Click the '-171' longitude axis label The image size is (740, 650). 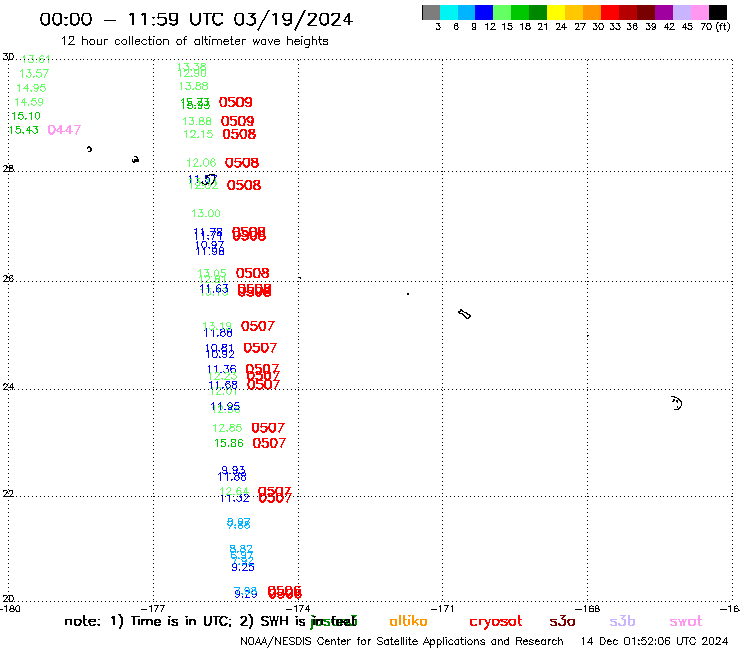coord(443,608)
